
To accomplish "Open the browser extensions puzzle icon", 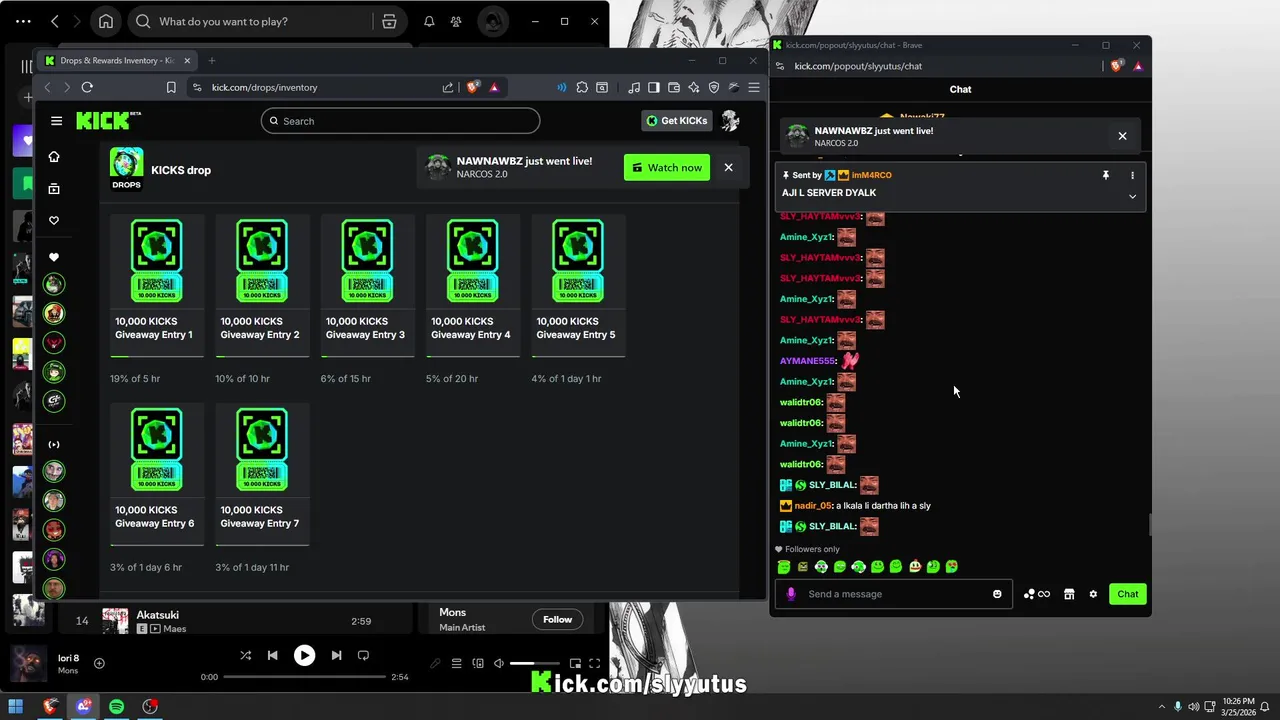I will pos(582,88).
